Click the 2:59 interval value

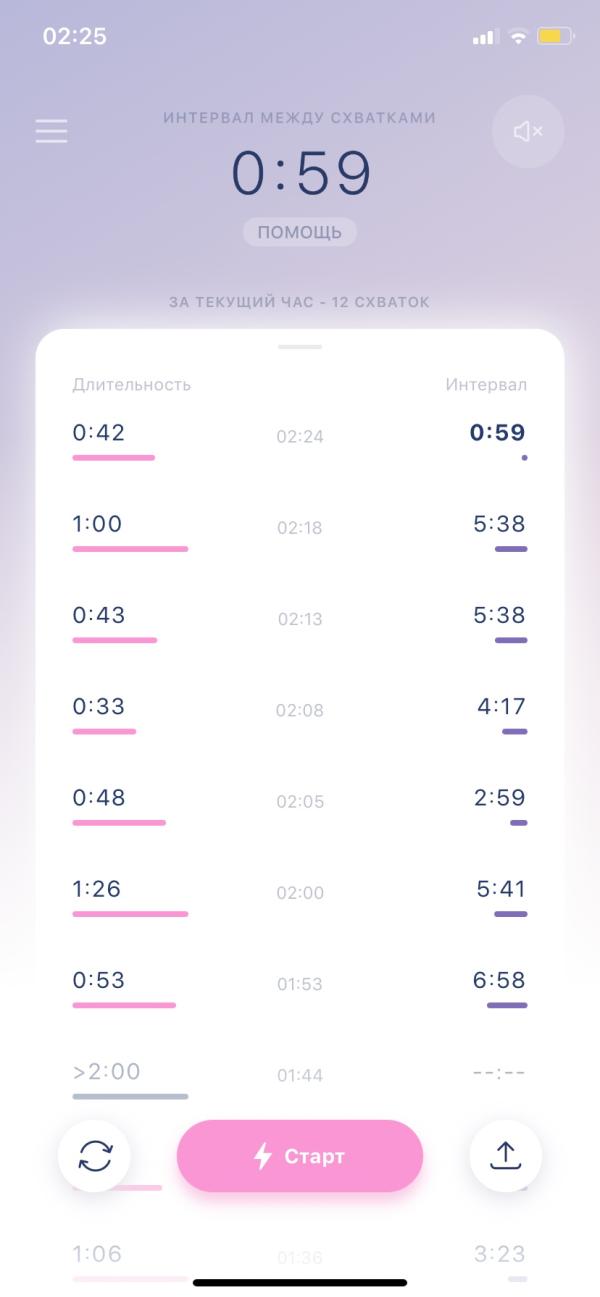[501, 798]
